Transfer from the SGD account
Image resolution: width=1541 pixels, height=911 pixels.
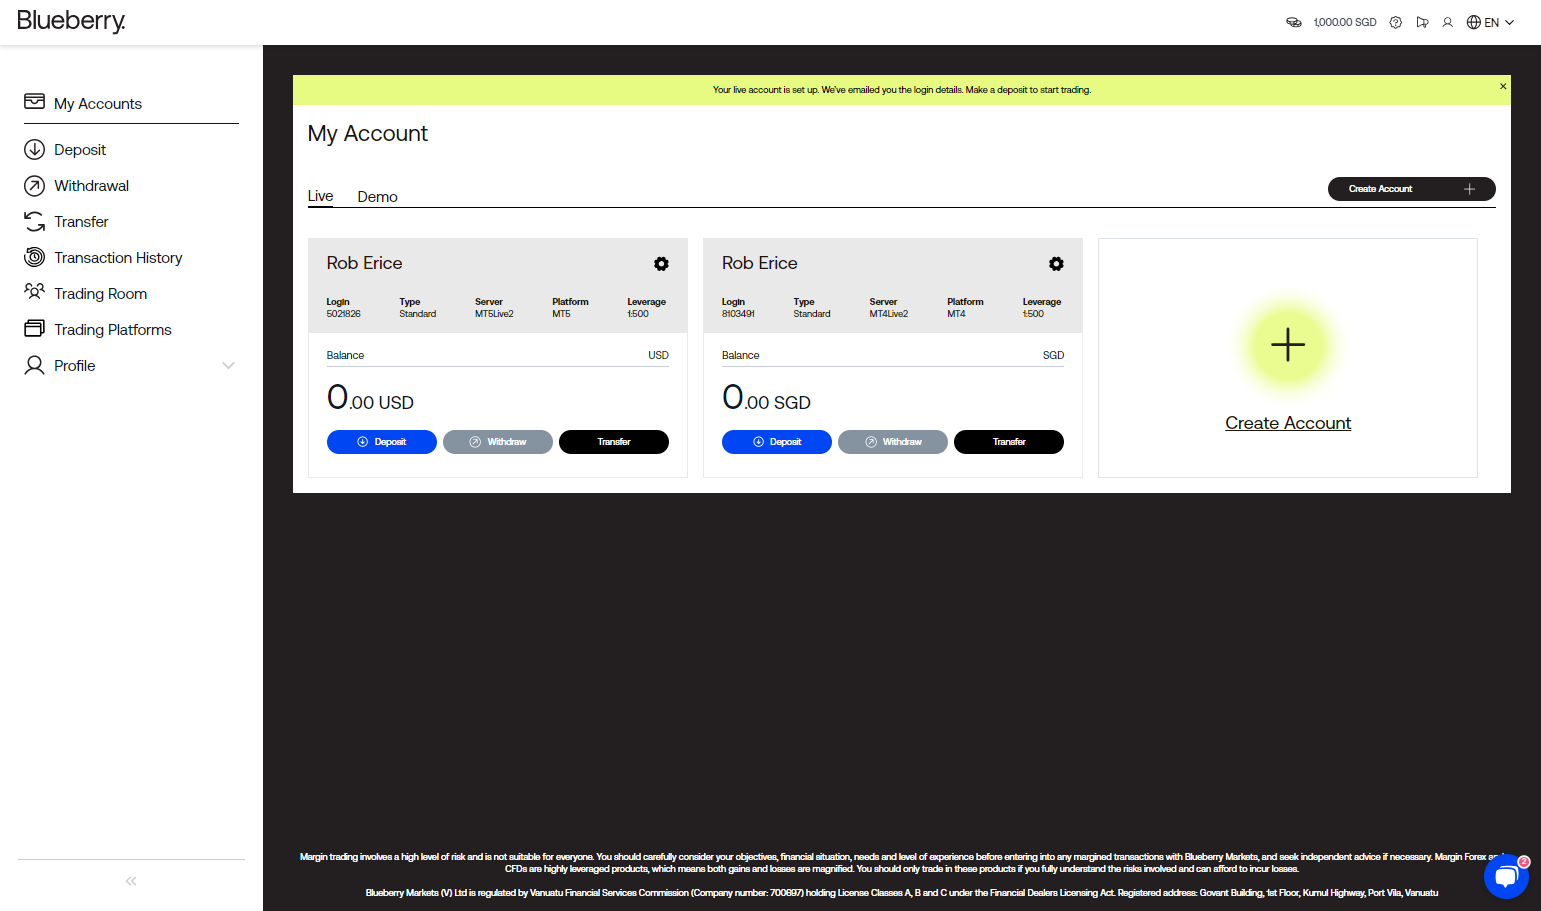pos(1009,442)
